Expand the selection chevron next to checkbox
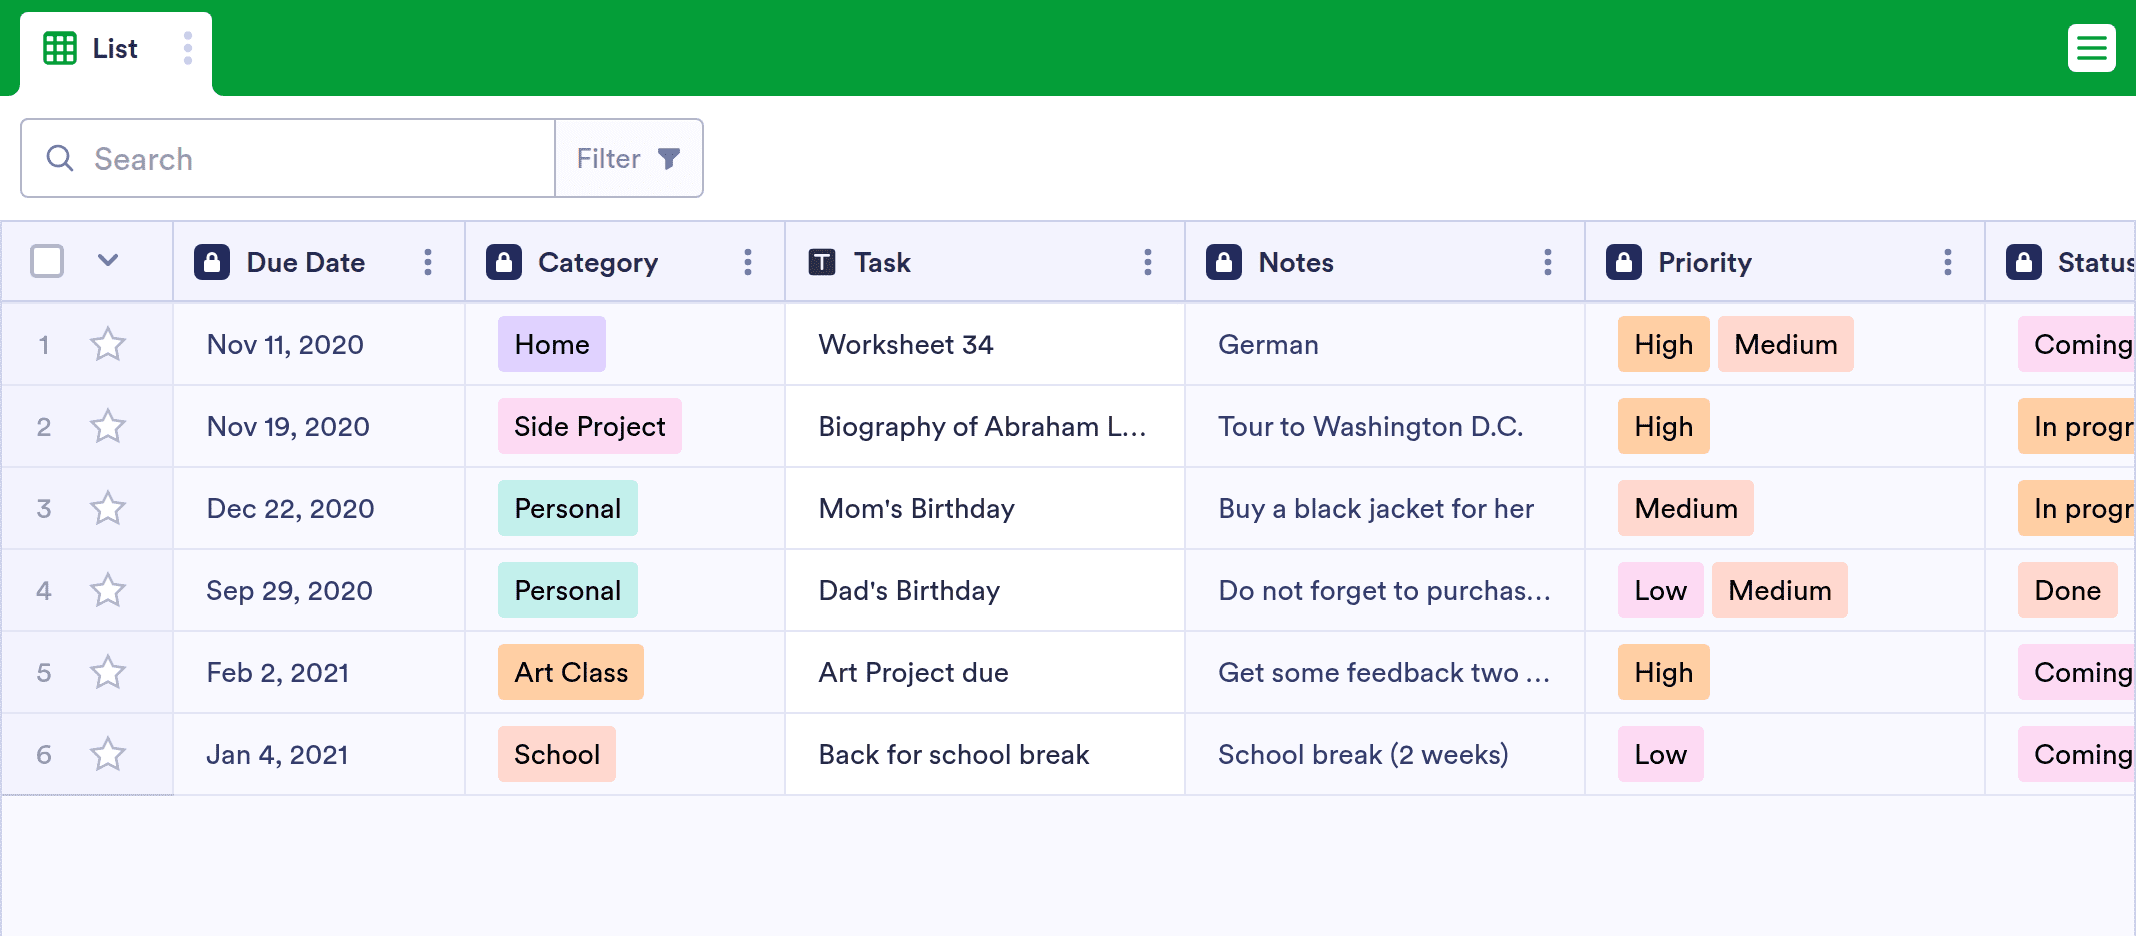The image size is (2136, 936). [x=108, y=261]
